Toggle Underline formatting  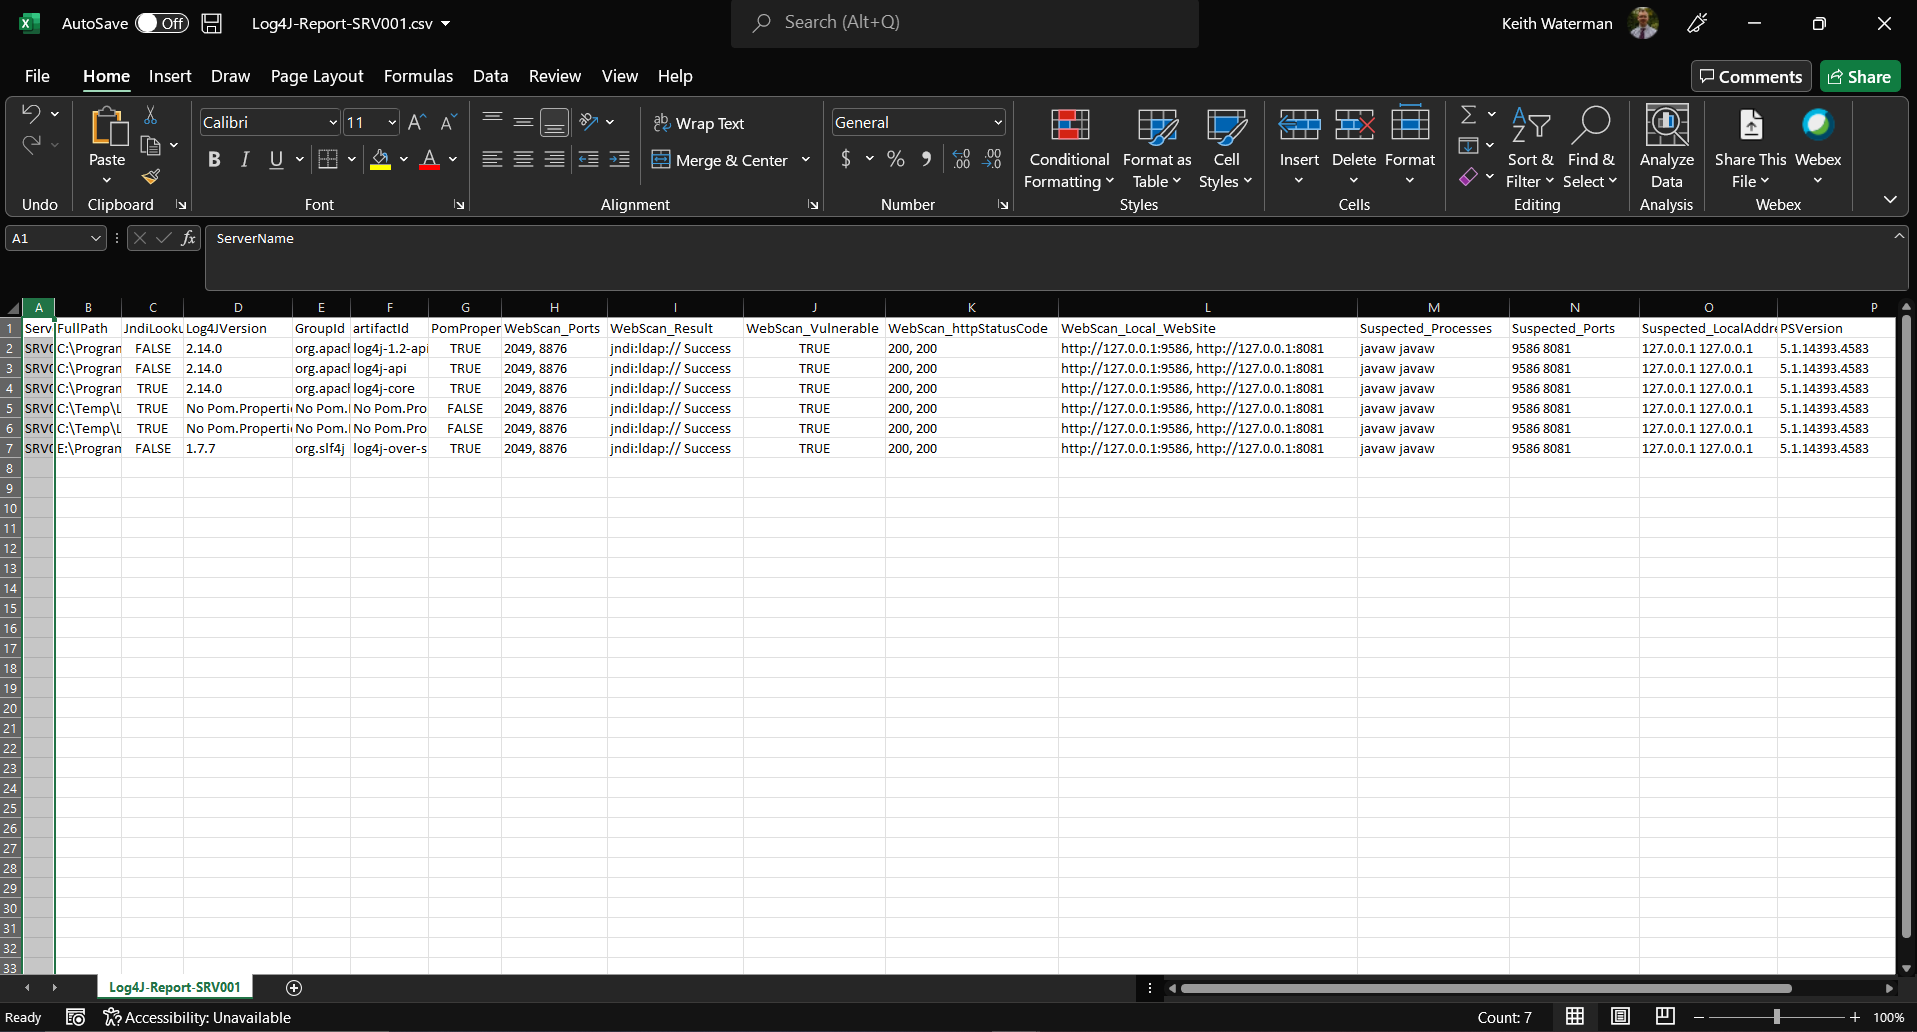[276, 159]
